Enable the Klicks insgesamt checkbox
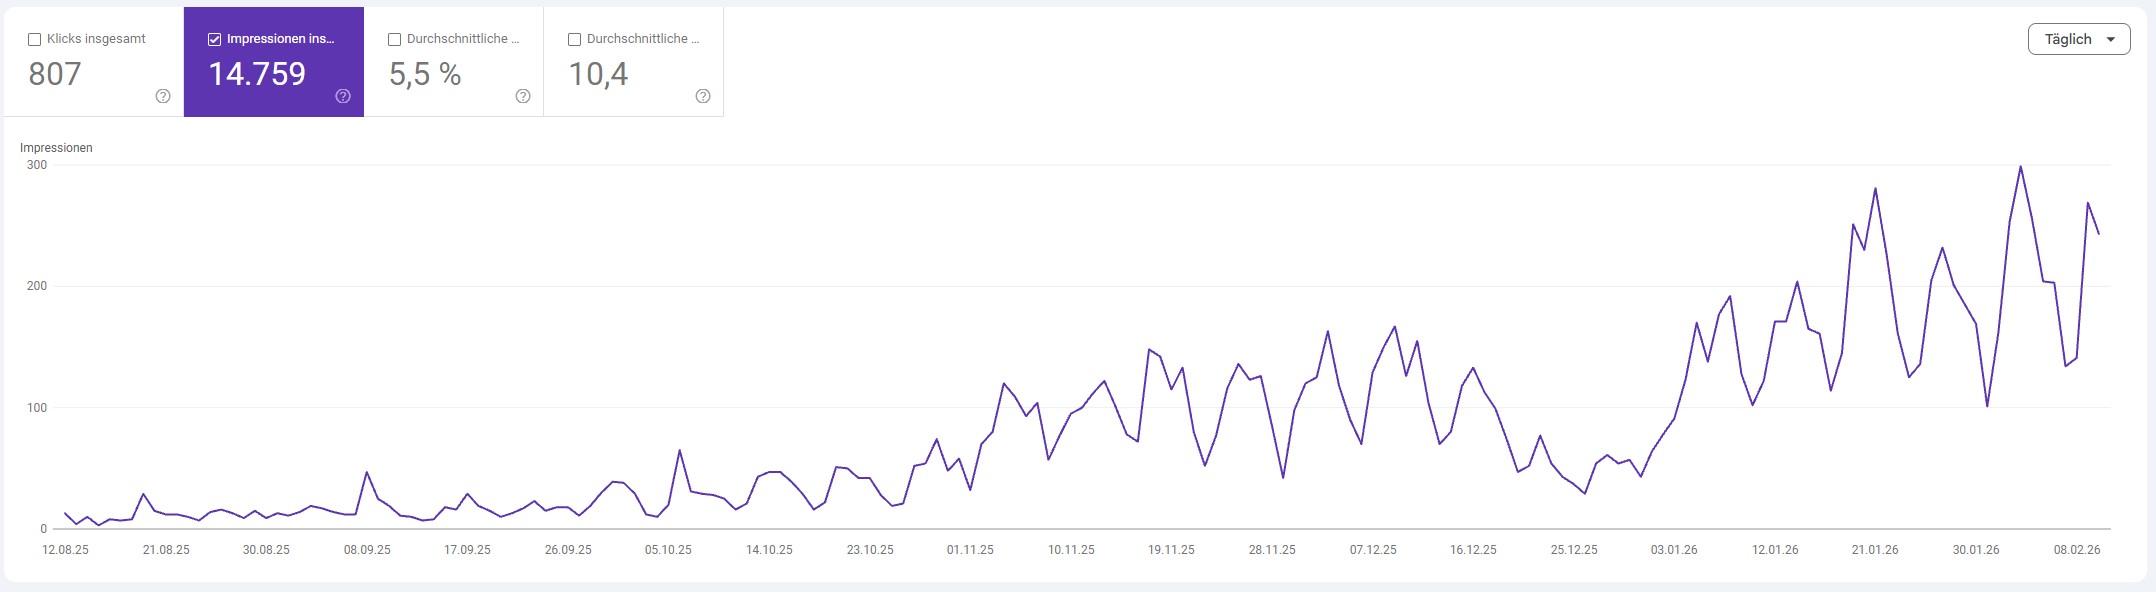Viewport: 2156px width, 592px height. [35, 40]
